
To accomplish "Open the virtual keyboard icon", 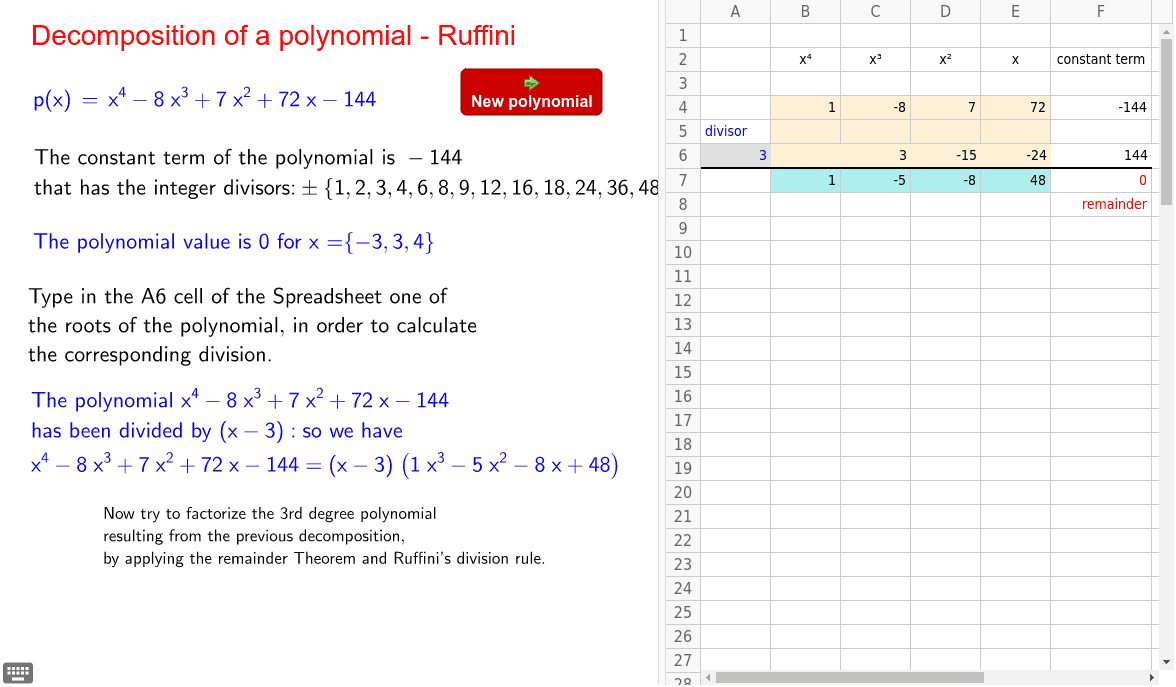I will (18, 672).
